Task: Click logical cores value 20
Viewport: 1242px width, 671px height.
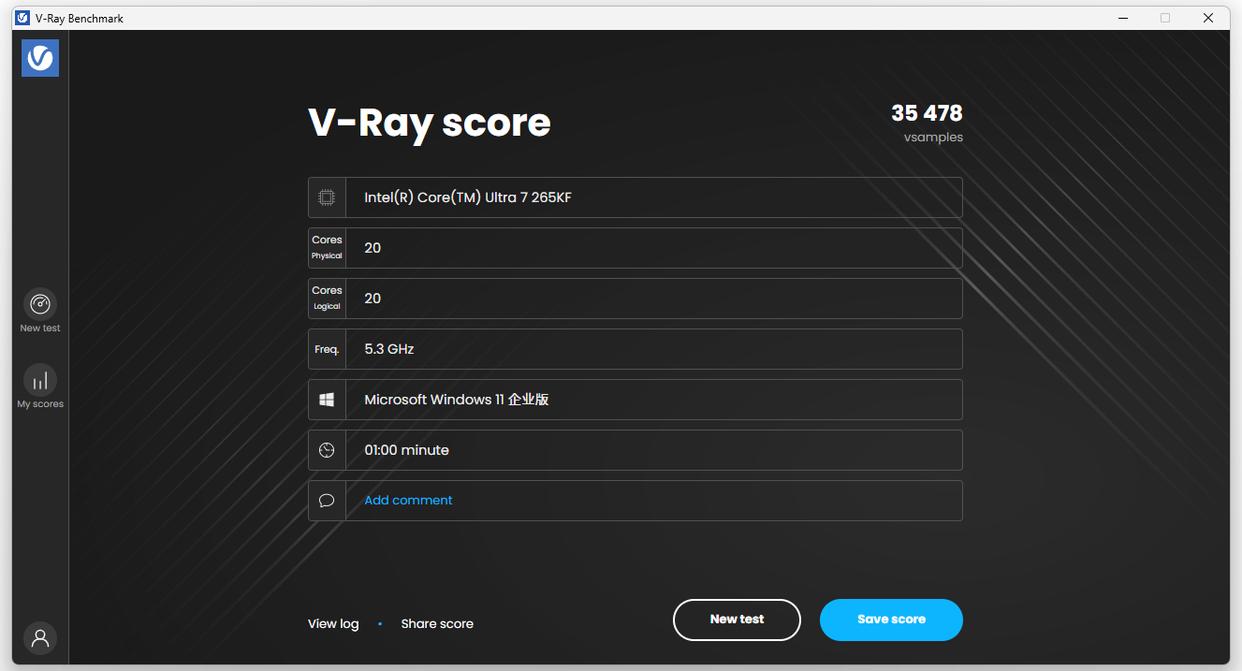Action: pyautogui.click(x=372, y=298)
